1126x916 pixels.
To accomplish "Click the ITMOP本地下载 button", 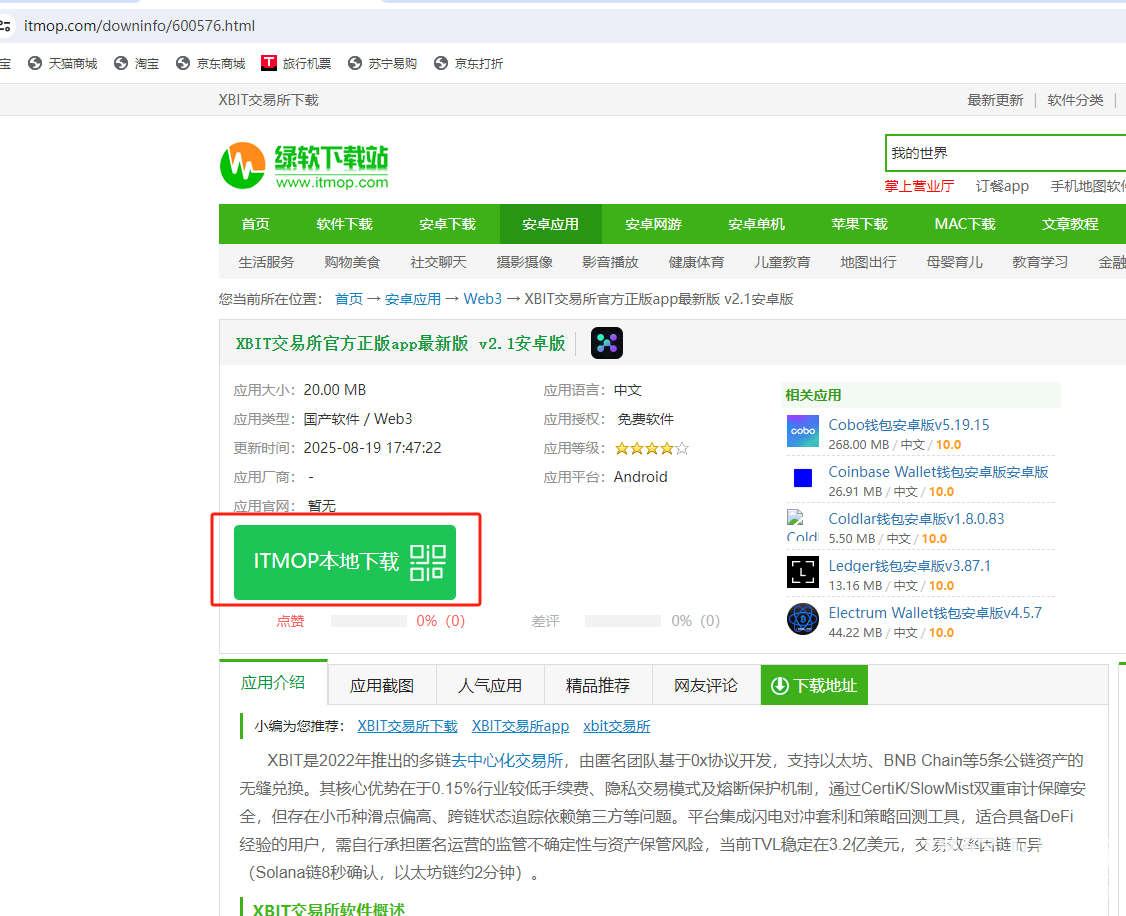I will click(326, 562).
